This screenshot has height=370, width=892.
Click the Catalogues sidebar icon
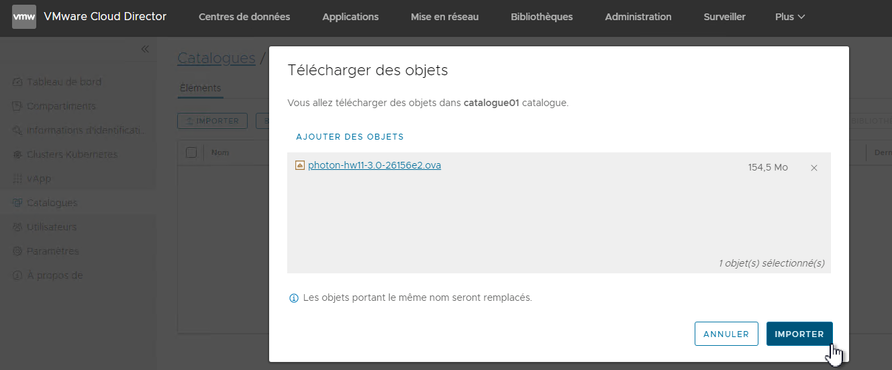[x=17, y=203]
